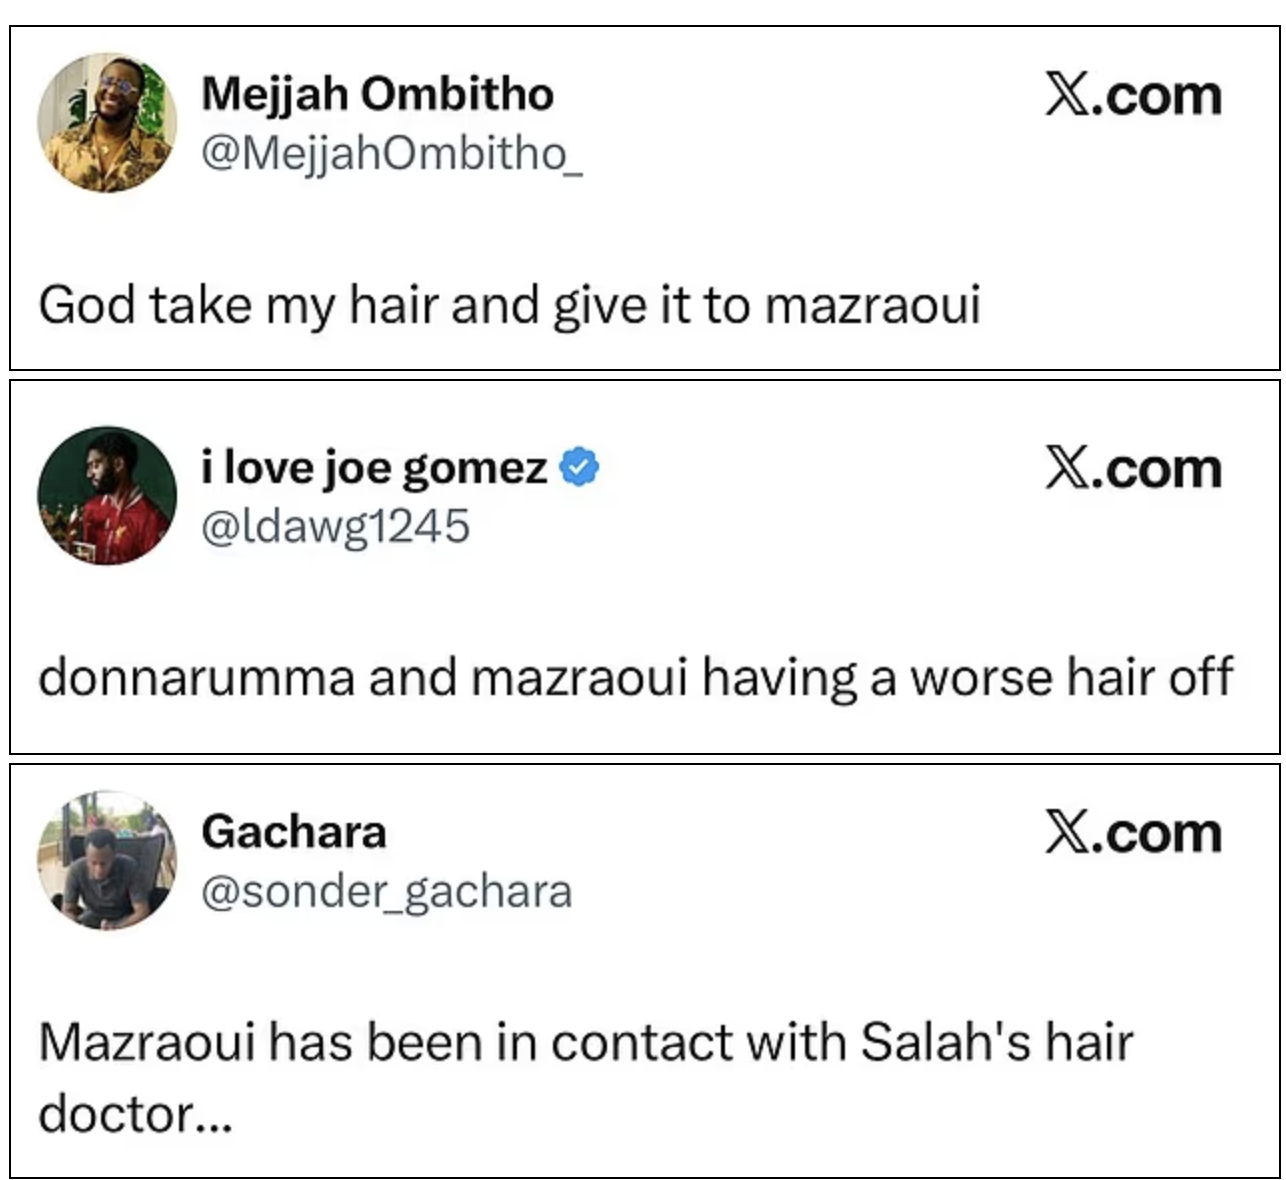
Task: Open the i love joe gomez avatar
Action: click(107, 496)
